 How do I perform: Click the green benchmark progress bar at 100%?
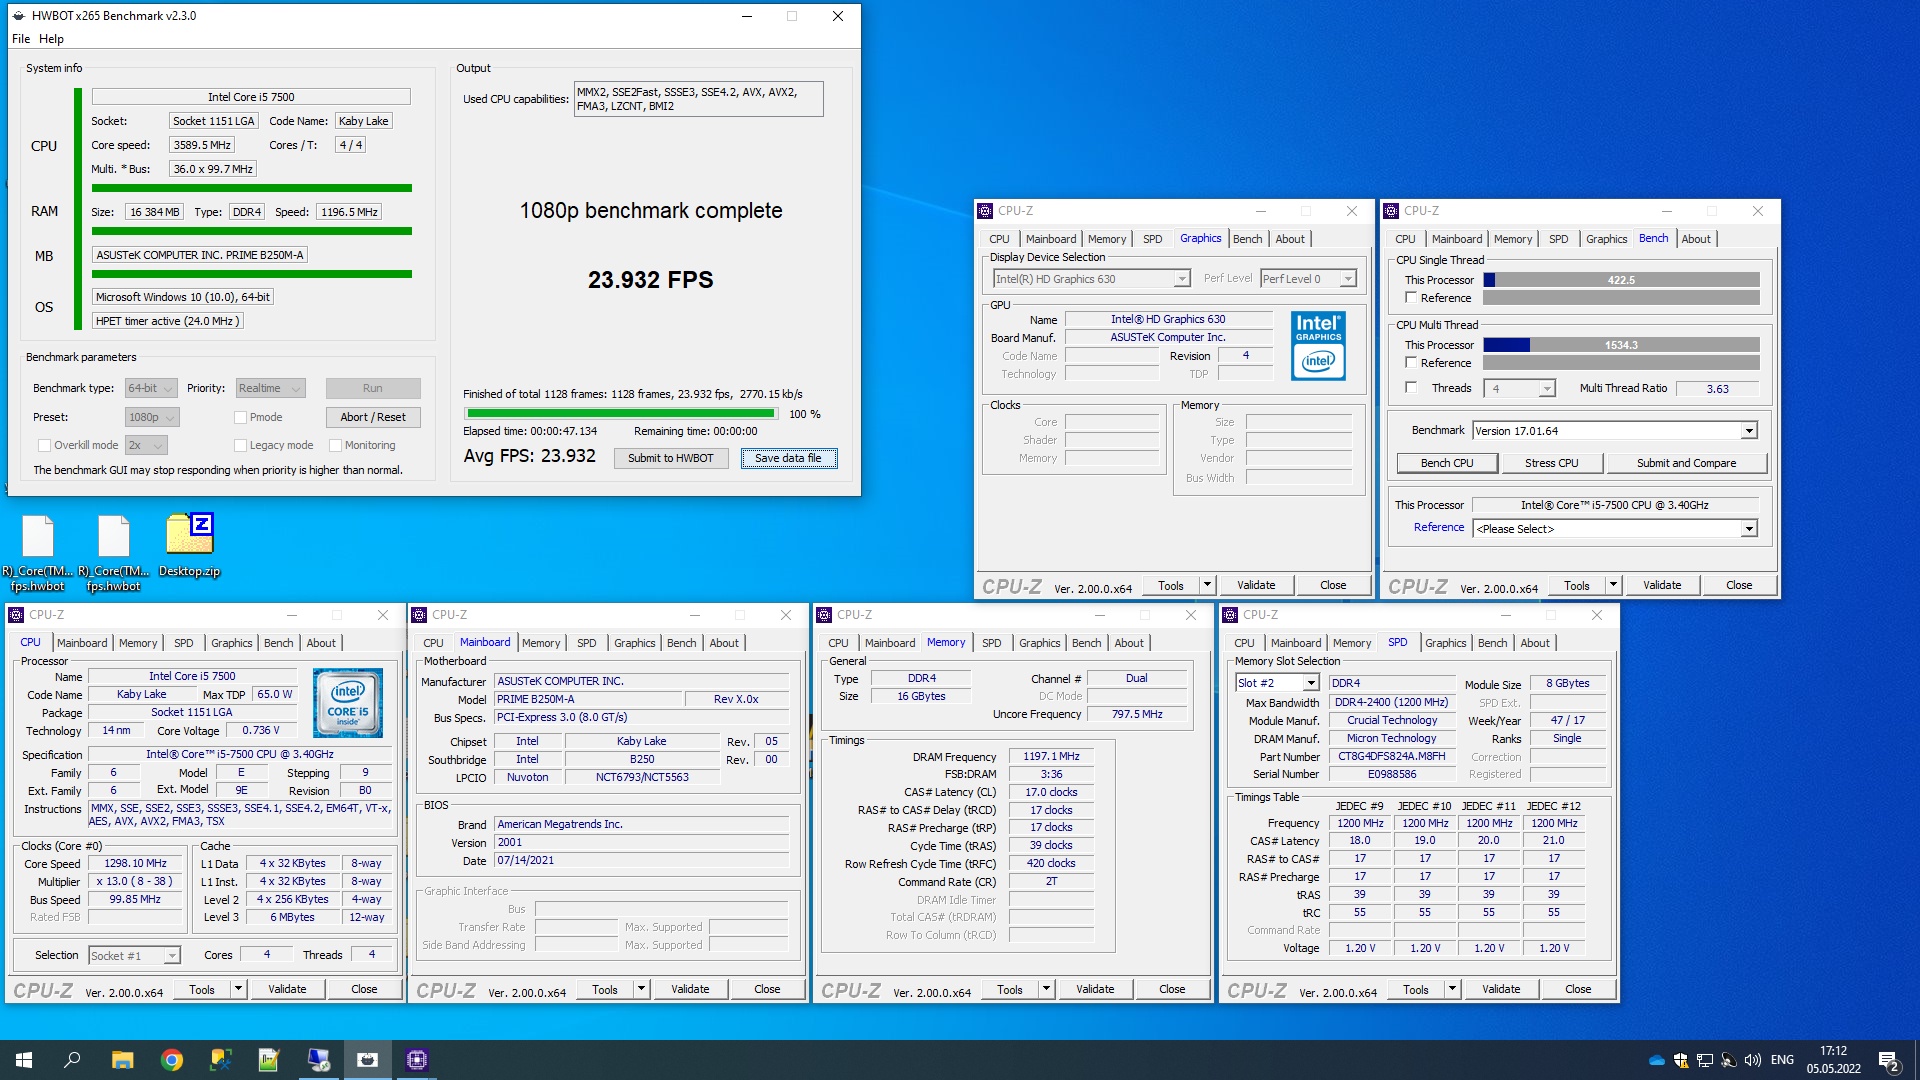point(621,414)
